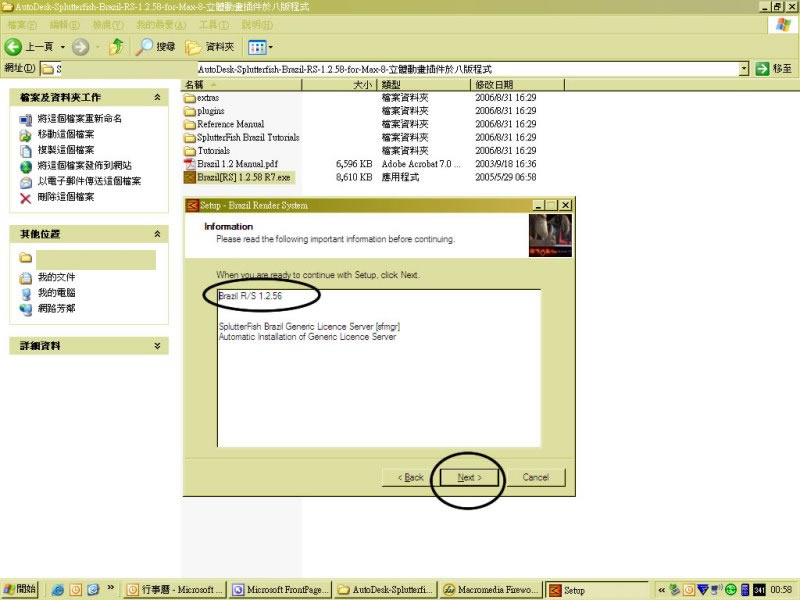Sort files by the 類型 column header
Screen dimensions: 800x600
pos(423,85)
